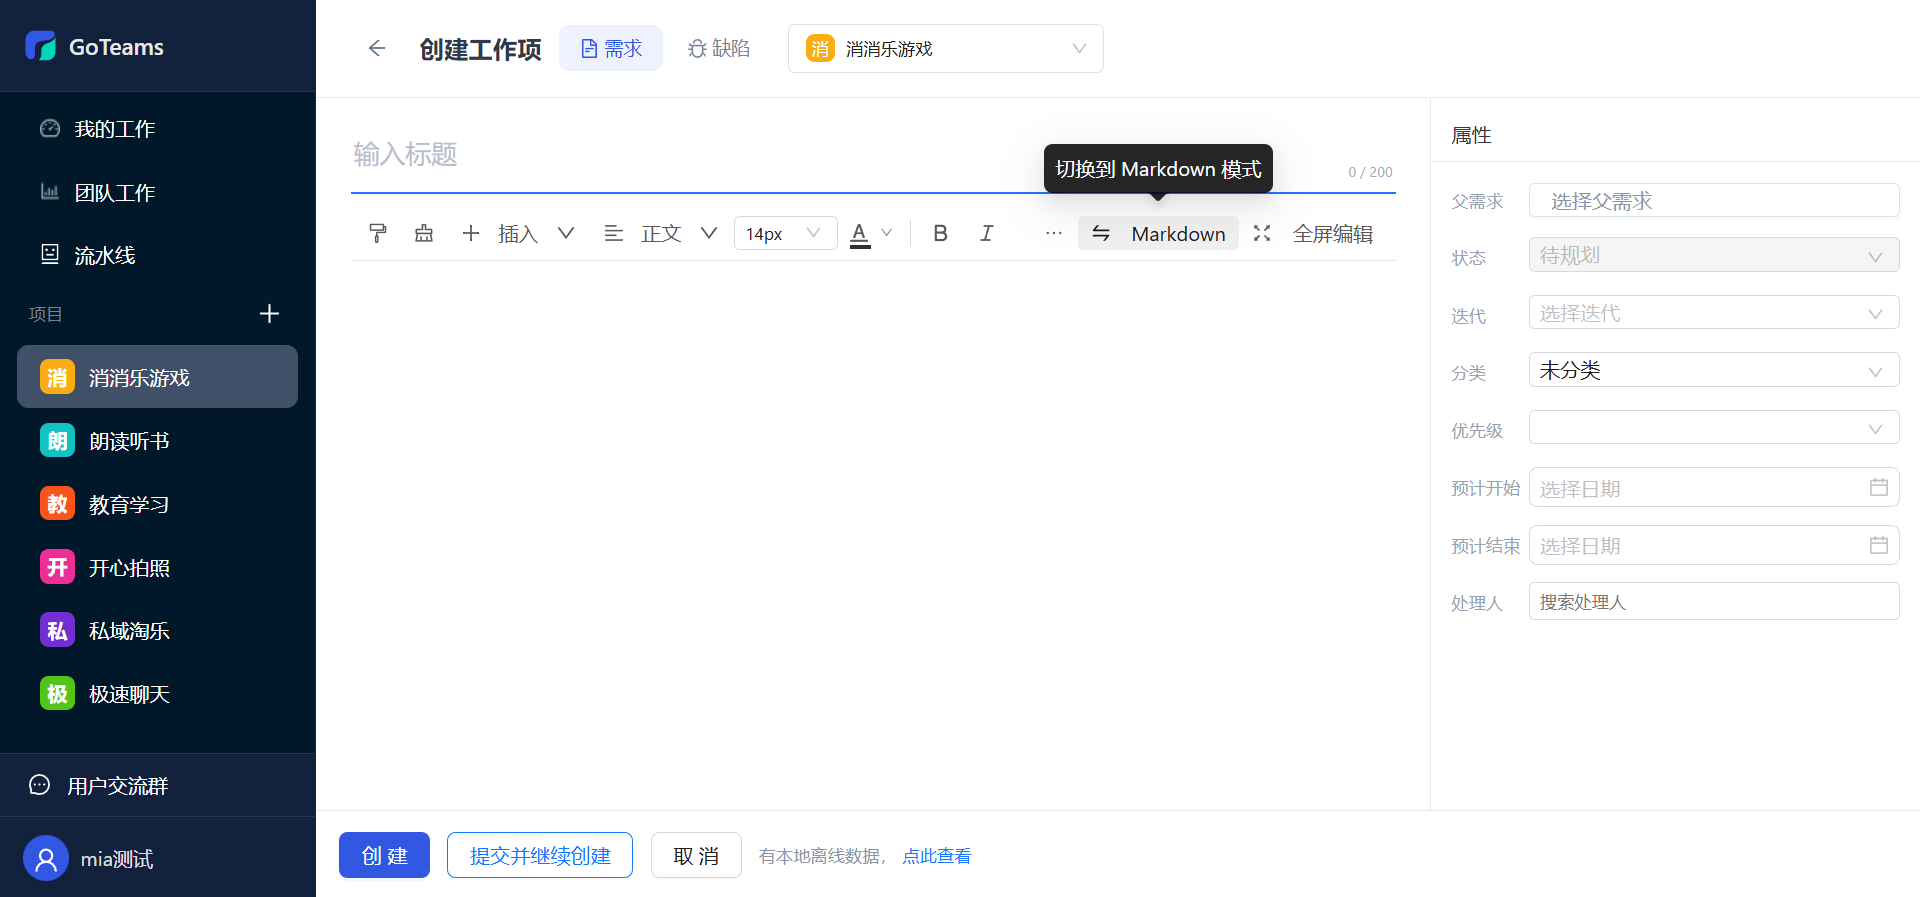Image resolution: width=1920 pixels, height=897 pixels.
Task: Select the 教育学习 project
Action: click(158, 504)
